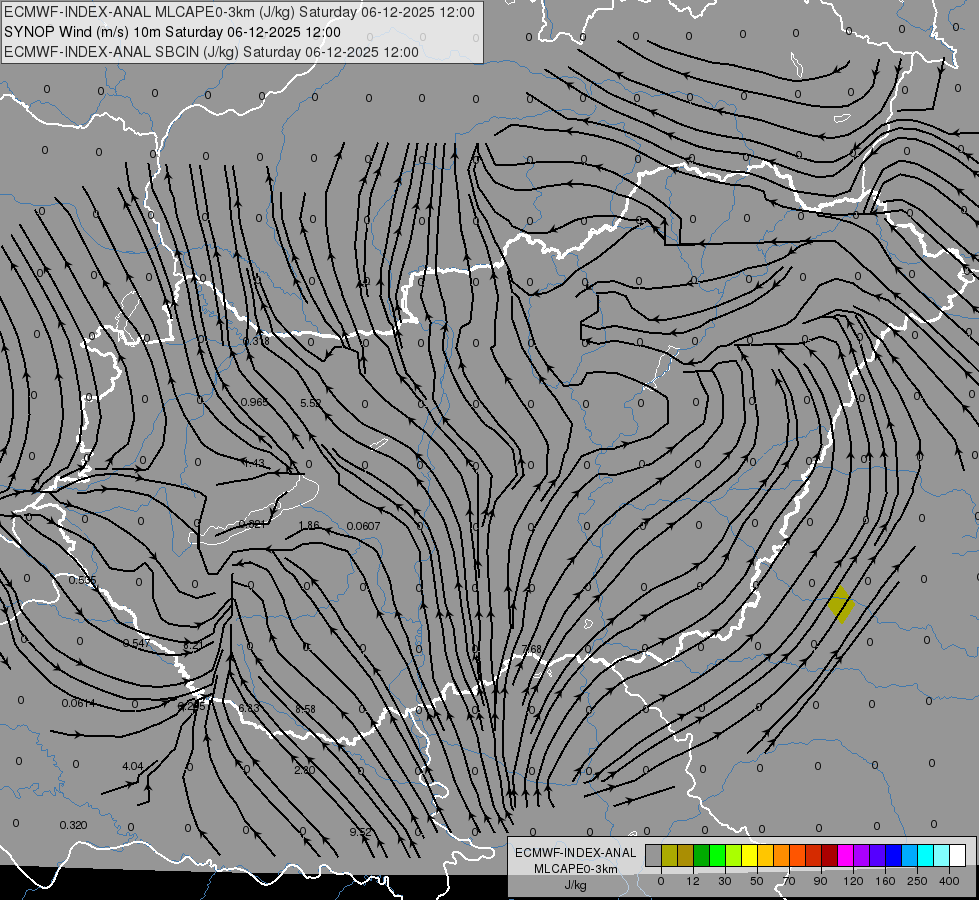Click the map value 7.68
Image resolution: width=979 pixels, height=900 pixels.
(x=531, y=649)
